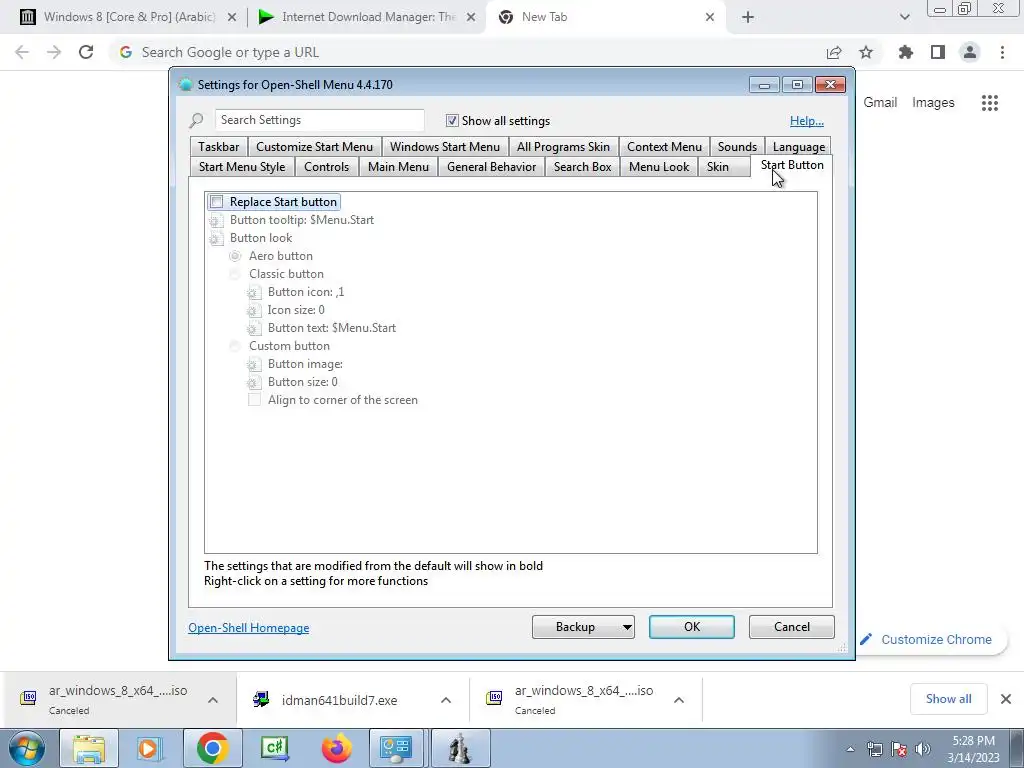Close the downloads bar
Viewport: 1024px width, 768px height.
pyautogui.click(x=1006, y=699)
